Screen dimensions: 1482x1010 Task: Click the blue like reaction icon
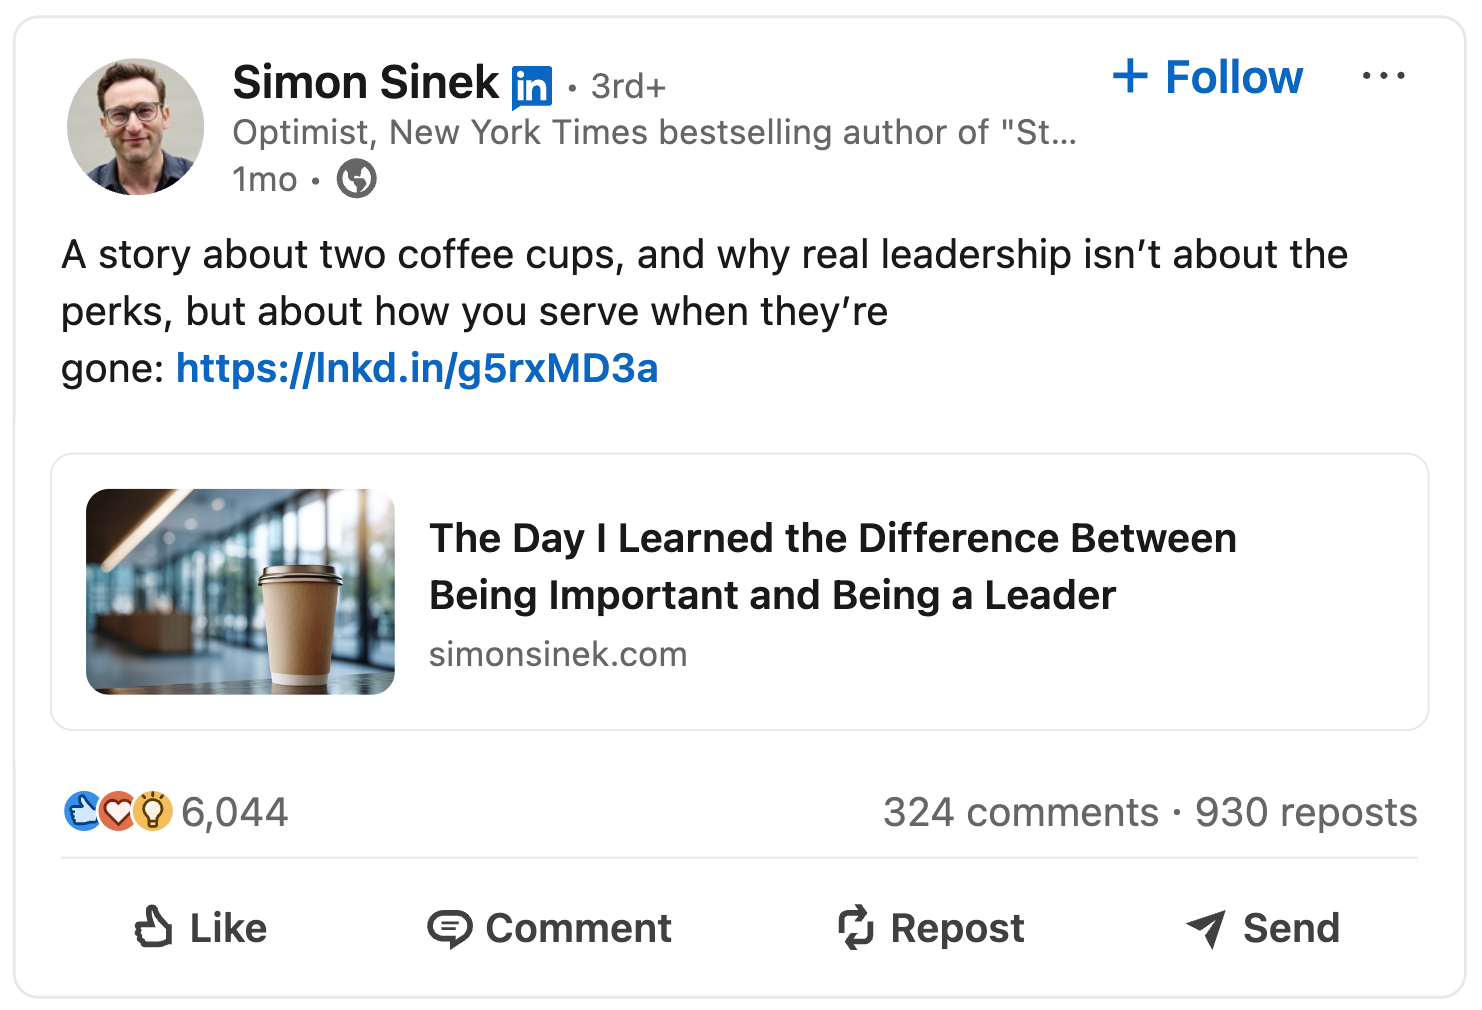pos(82,811)
